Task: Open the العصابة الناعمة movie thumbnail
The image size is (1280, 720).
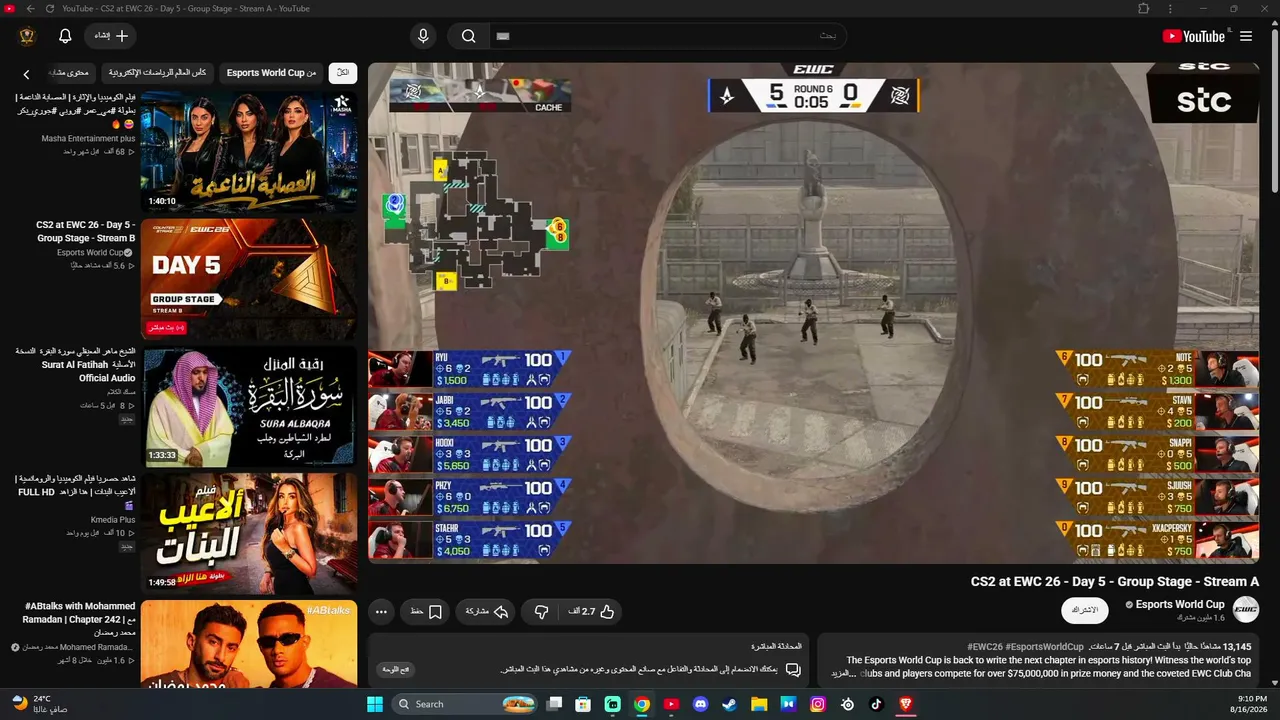Action: pos(249,152)
